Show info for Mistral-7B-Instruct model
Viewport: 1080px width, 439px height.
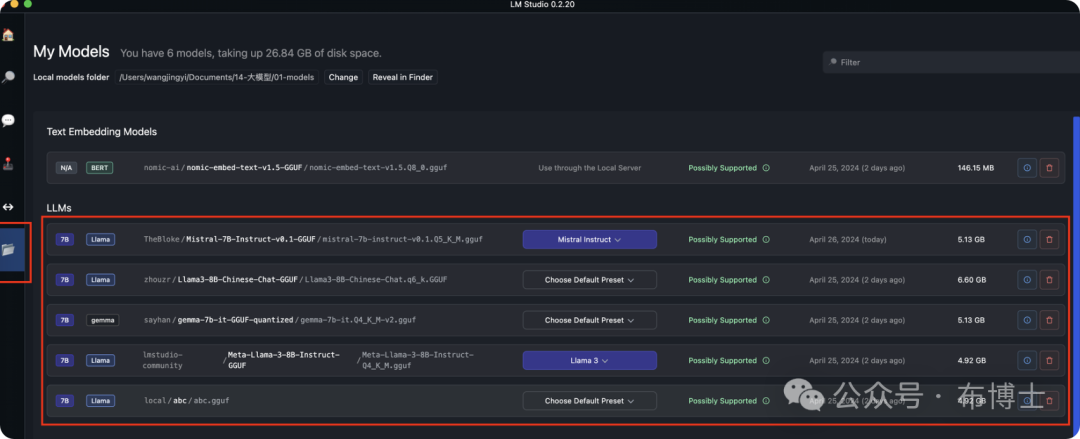pos(1027,239)
